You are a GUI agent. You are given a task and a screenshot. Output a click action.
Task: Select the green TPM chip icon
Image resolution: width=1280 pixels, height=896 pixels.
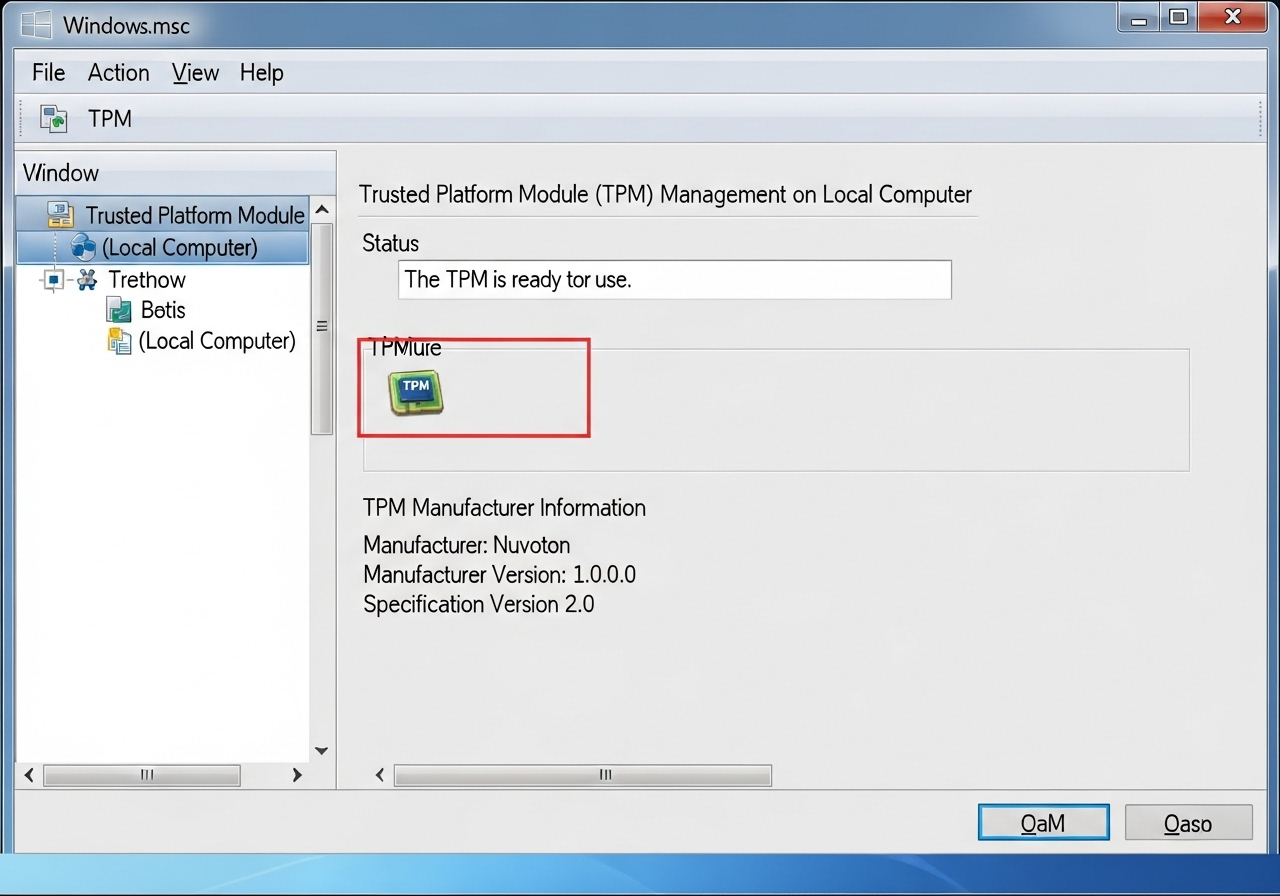point(417,392)
